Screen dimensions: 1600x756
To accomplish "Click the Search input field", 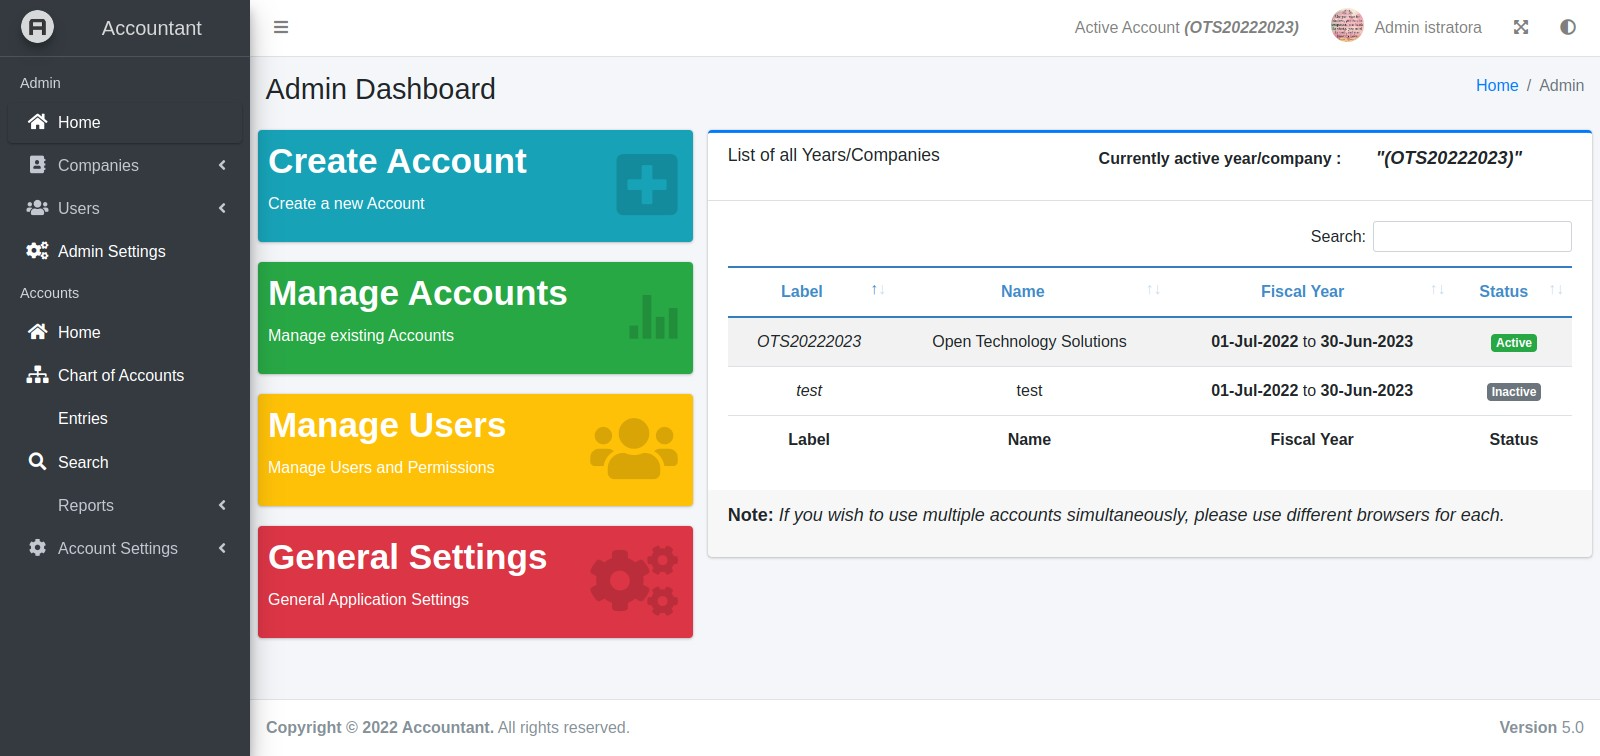I will 1472,237.
